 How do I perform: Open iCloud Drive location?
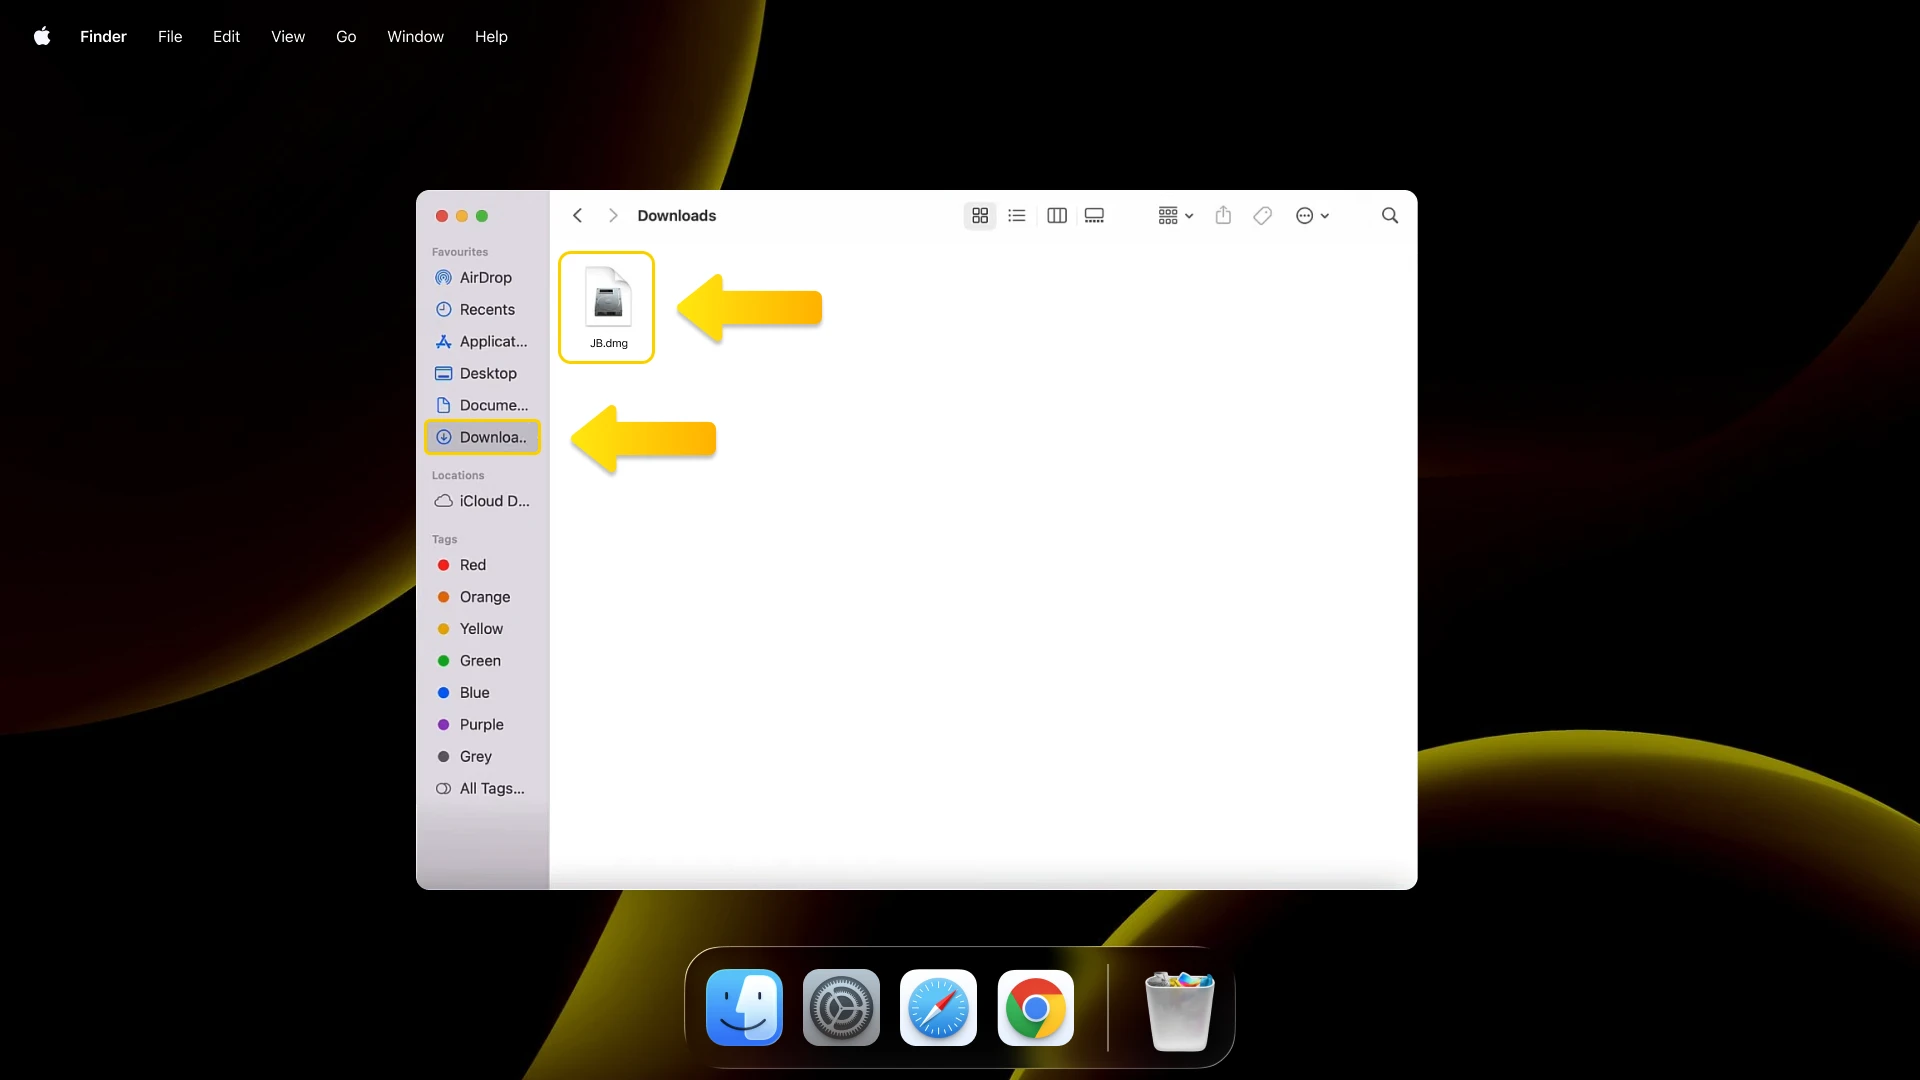tap(494, 501)
